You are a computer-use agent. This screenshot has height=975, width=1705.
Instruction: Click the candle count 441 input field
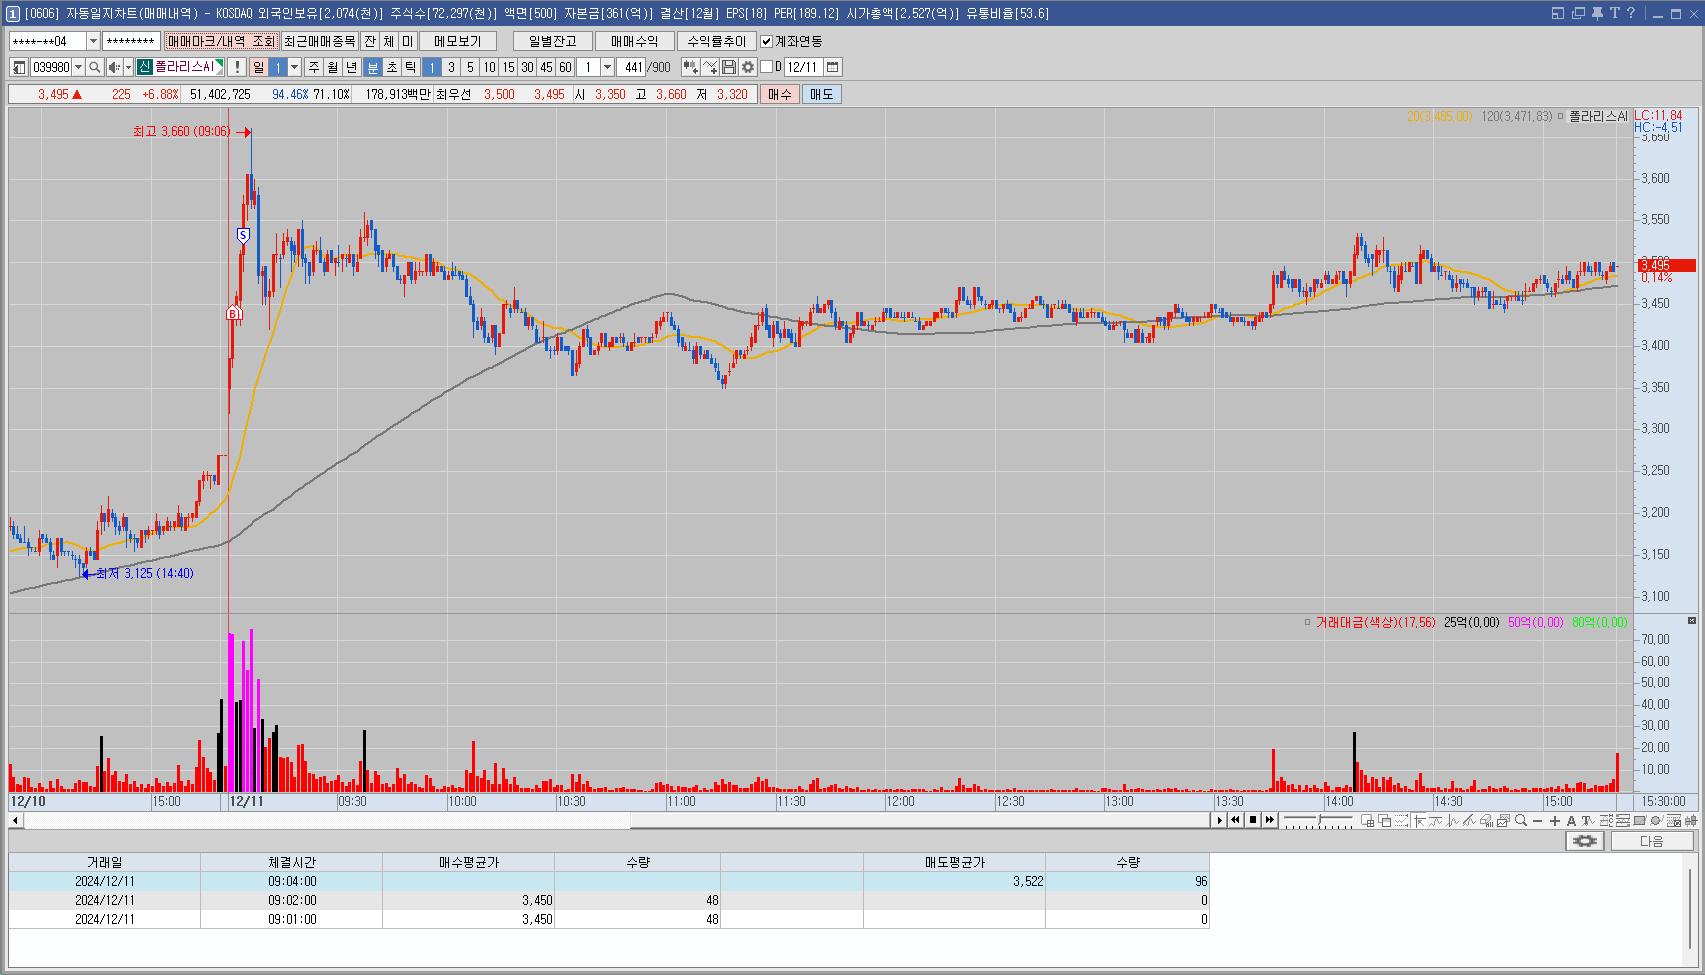[631, 67]
